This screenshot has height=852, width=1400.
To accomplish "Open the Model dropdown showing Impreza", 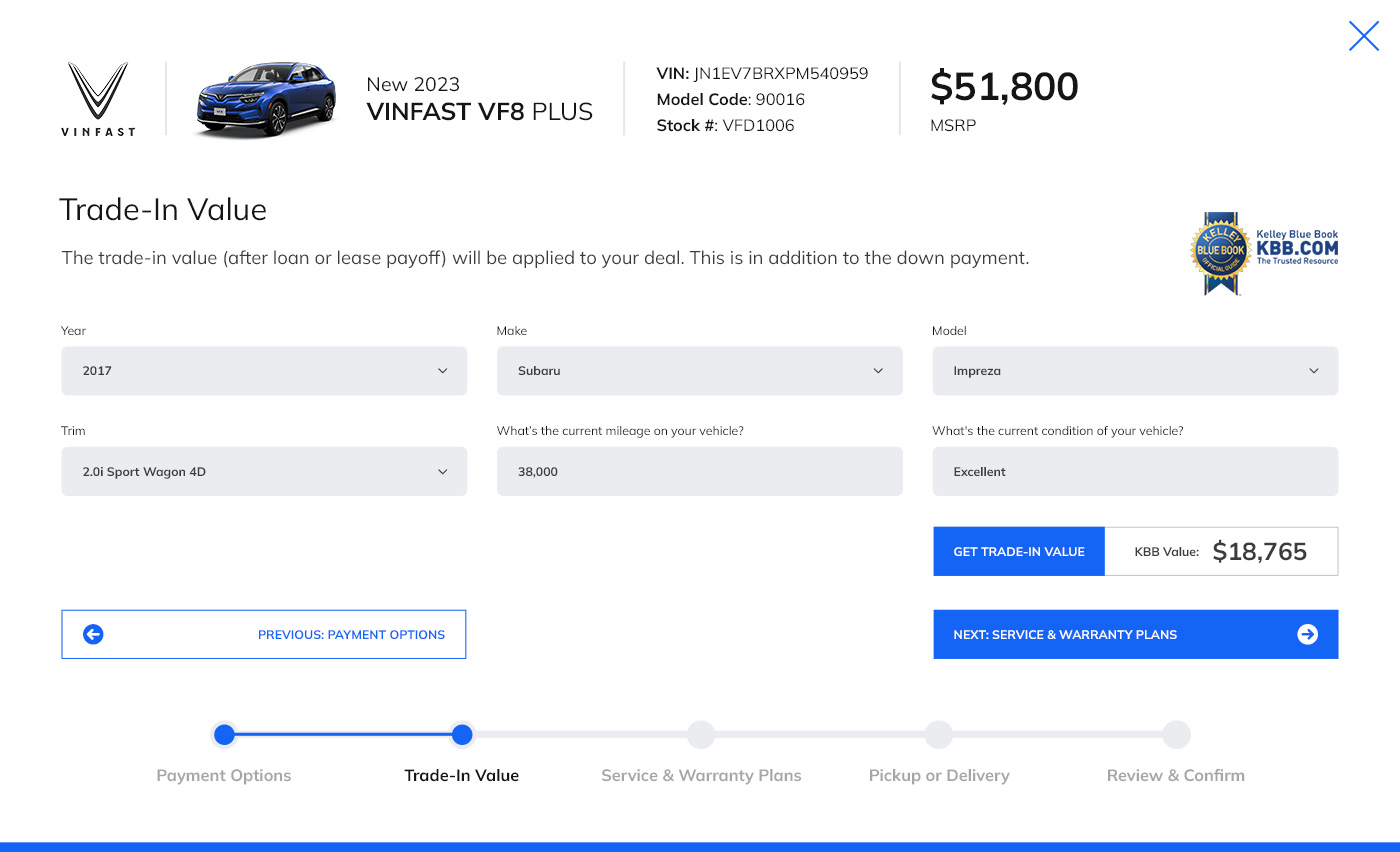I will (1135, 371).
